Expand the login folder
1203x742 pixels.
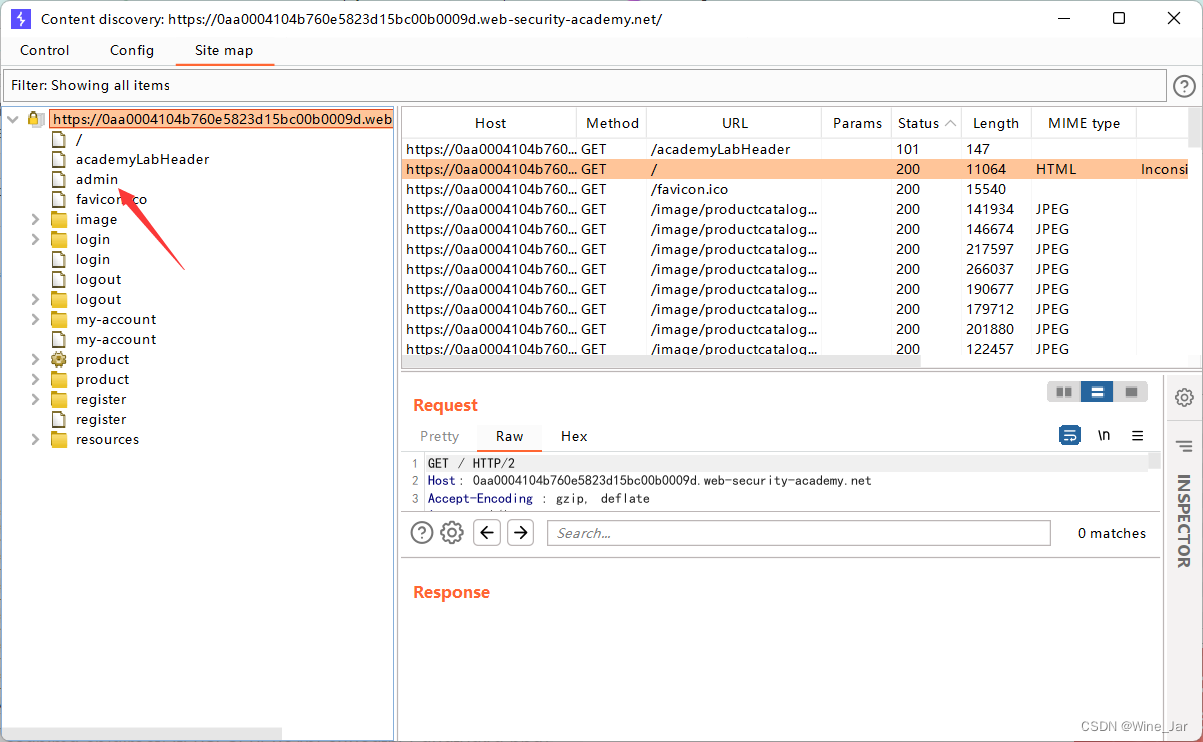click(x=36, y=239)
